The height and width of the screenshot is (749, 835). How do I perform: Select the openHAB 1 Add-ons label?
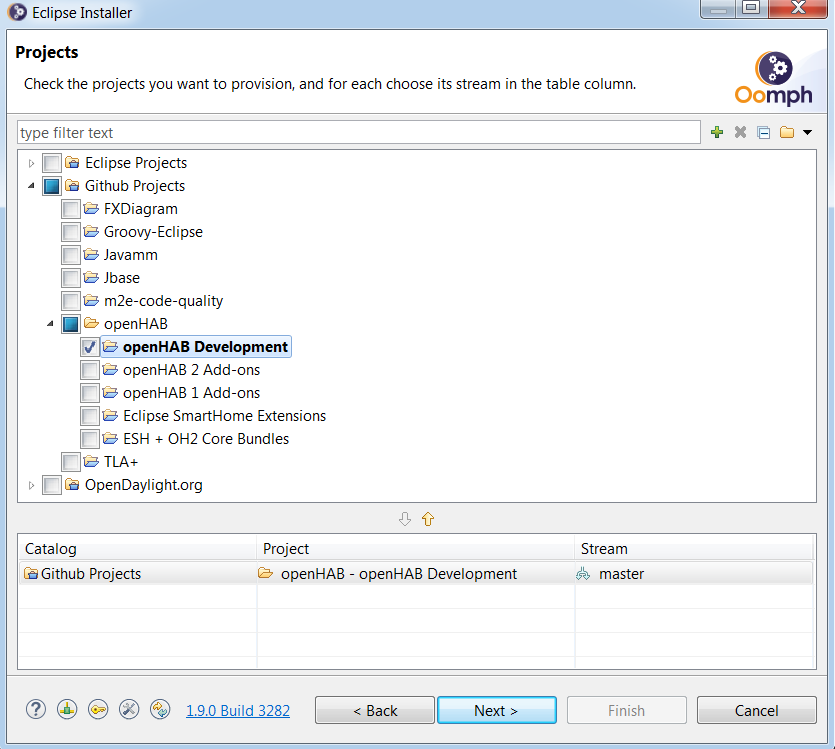coord(191,392)
